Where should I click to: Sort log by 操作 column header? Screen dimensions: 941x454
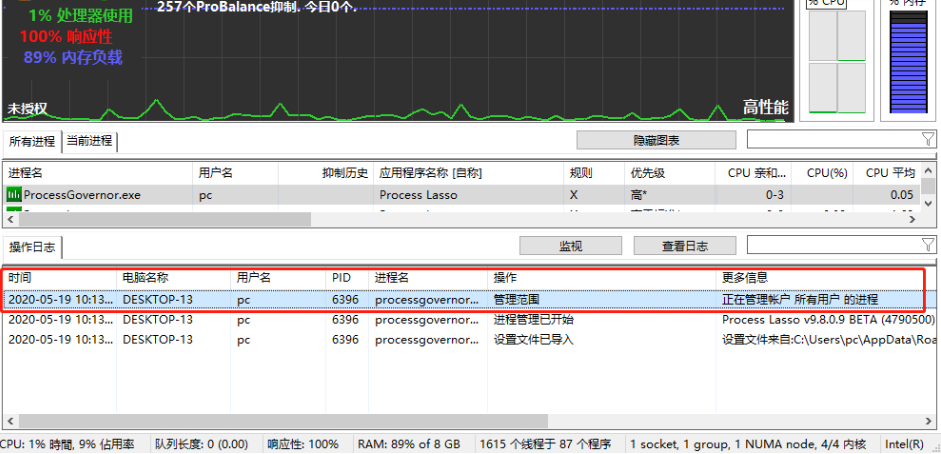pos(602,278)
